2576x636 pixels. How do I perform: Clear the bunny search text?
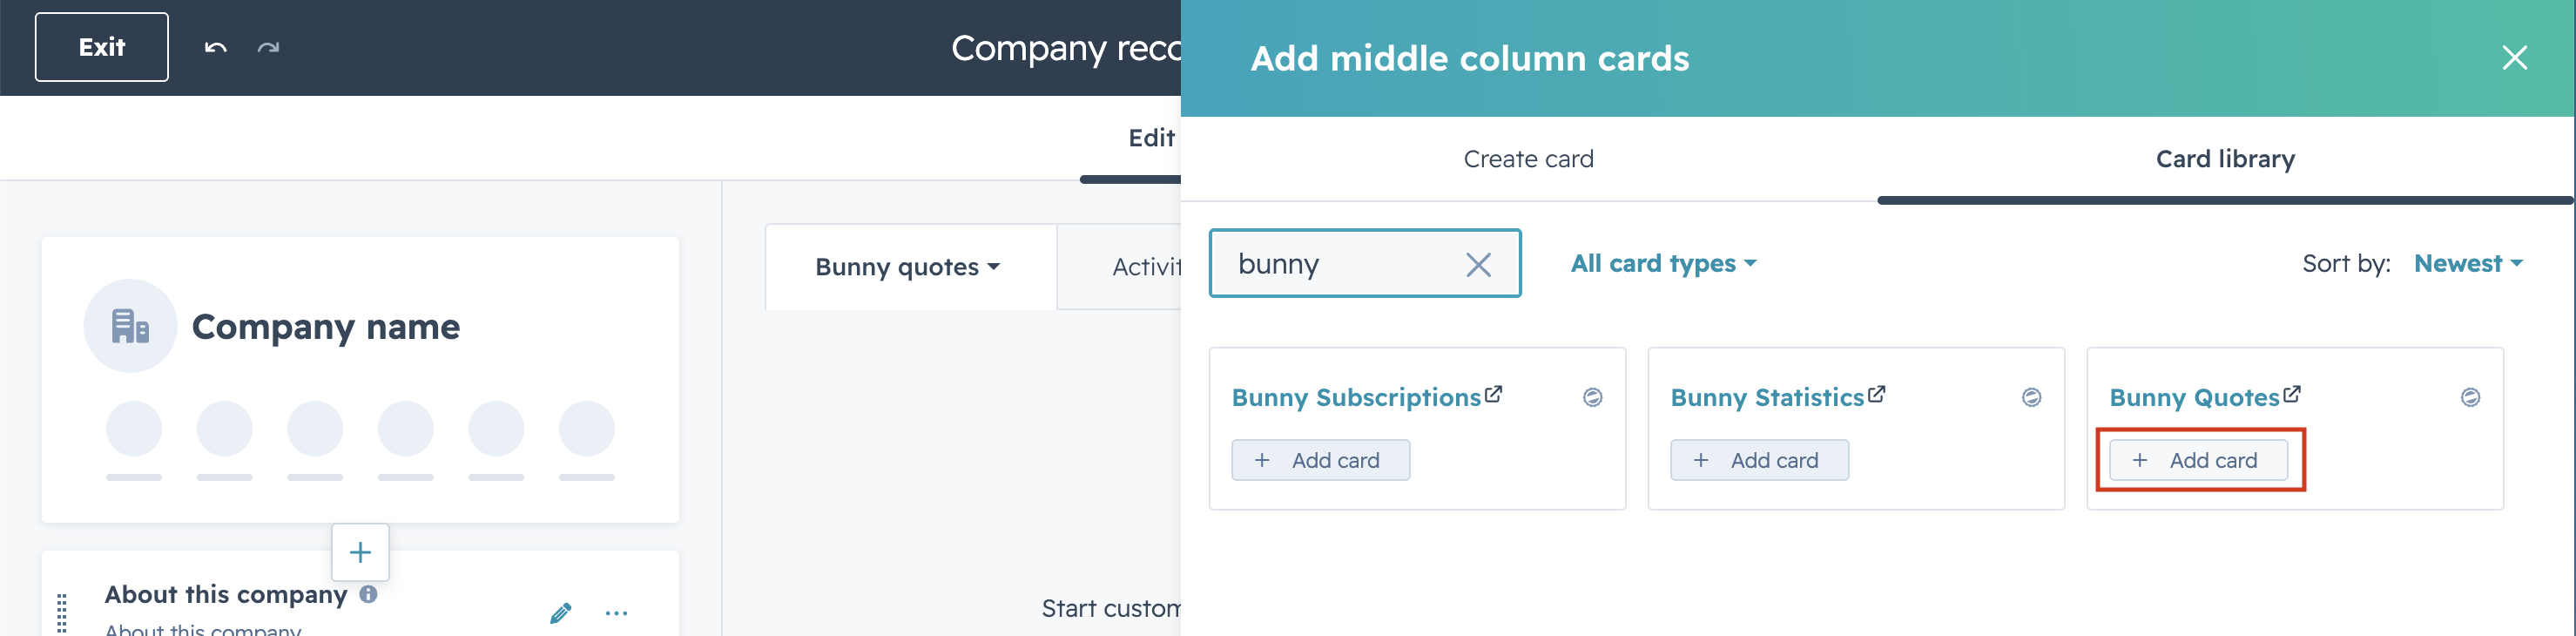(1478, 264)
